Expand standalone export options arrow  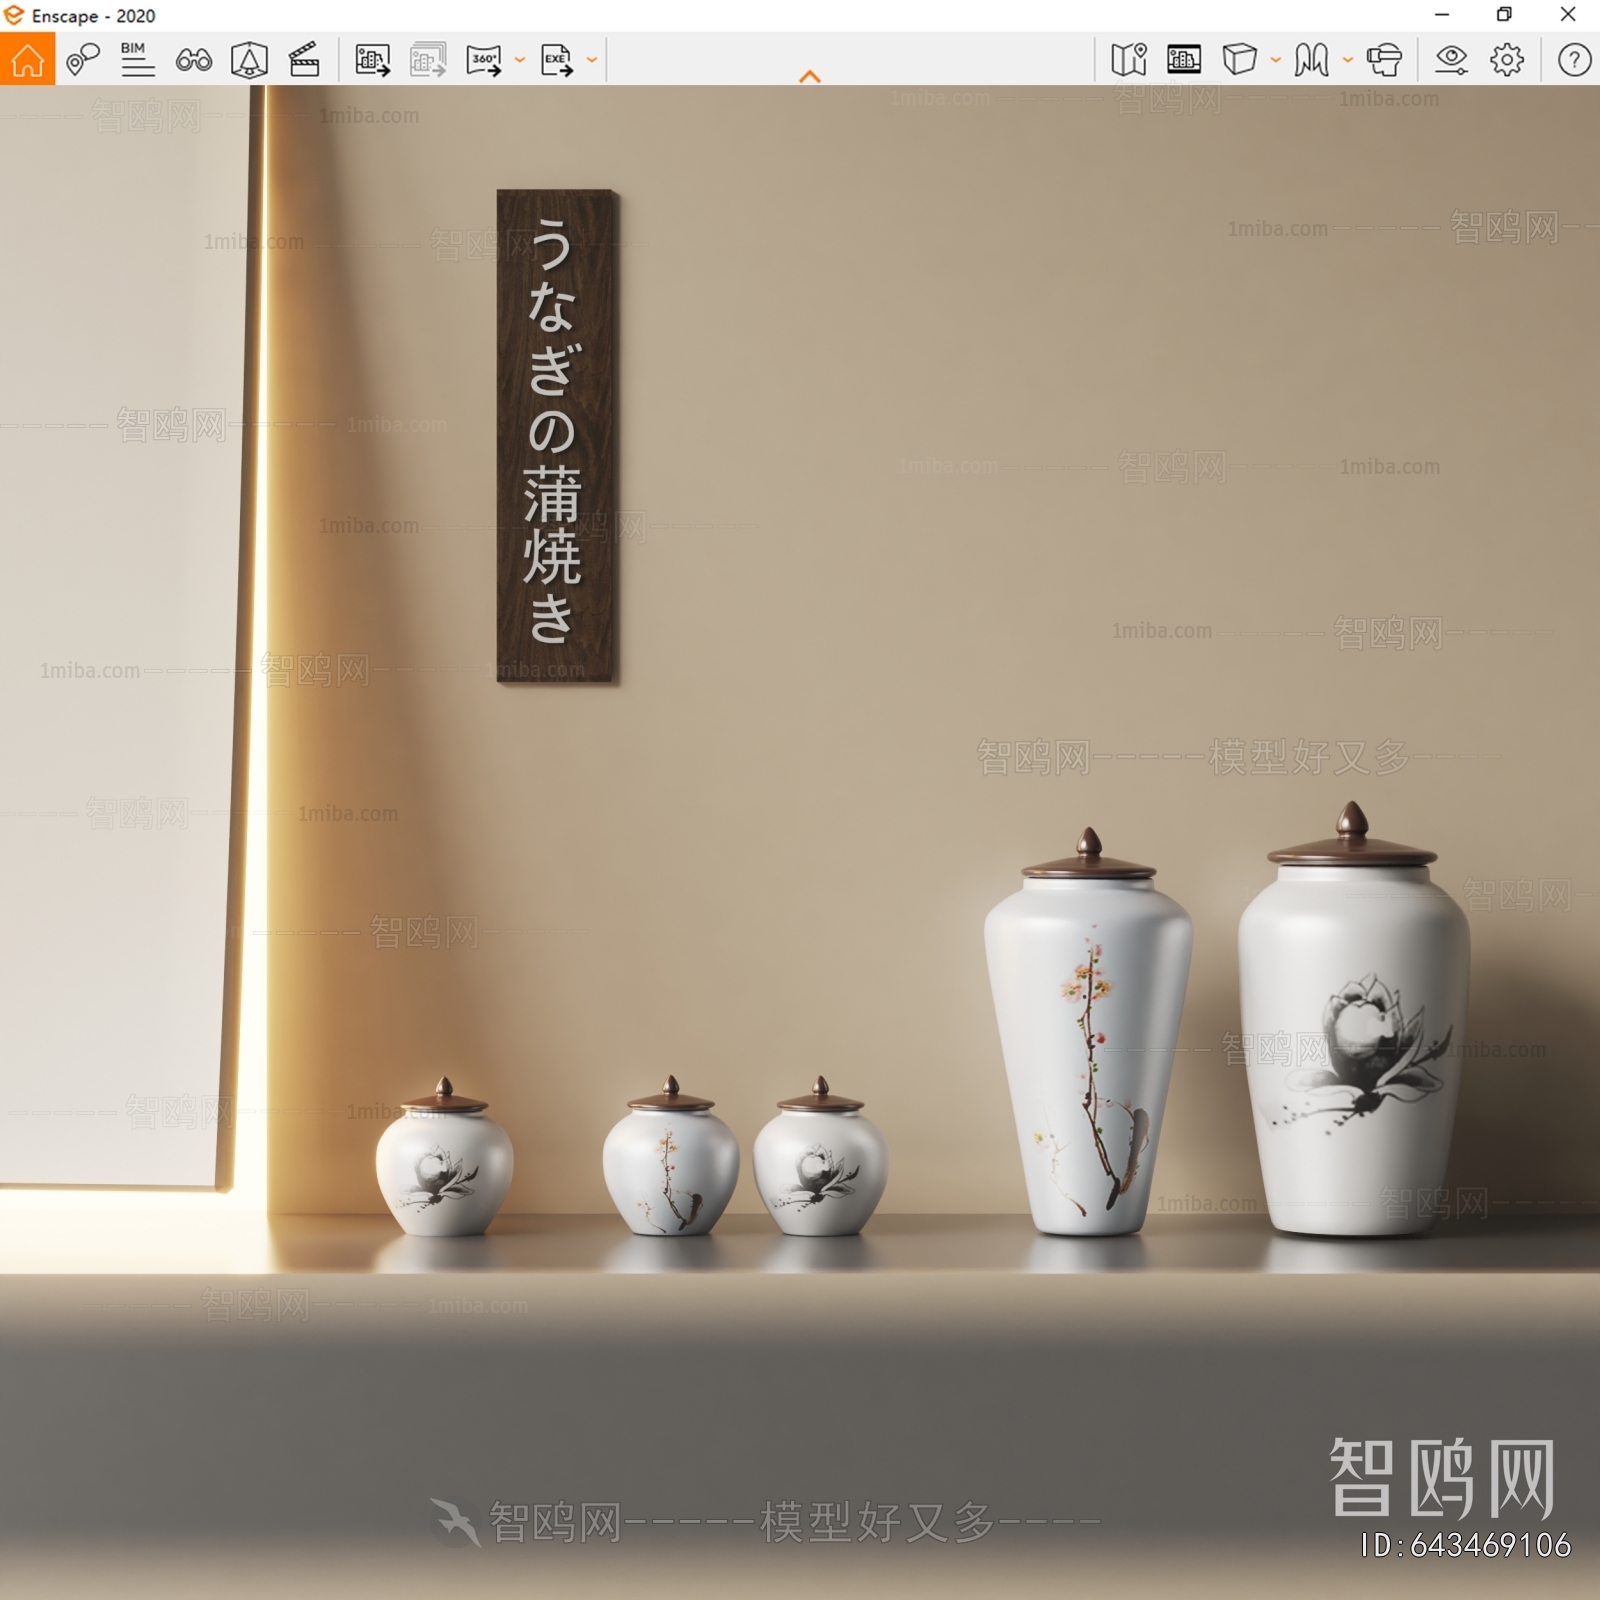tap(592, 60)
